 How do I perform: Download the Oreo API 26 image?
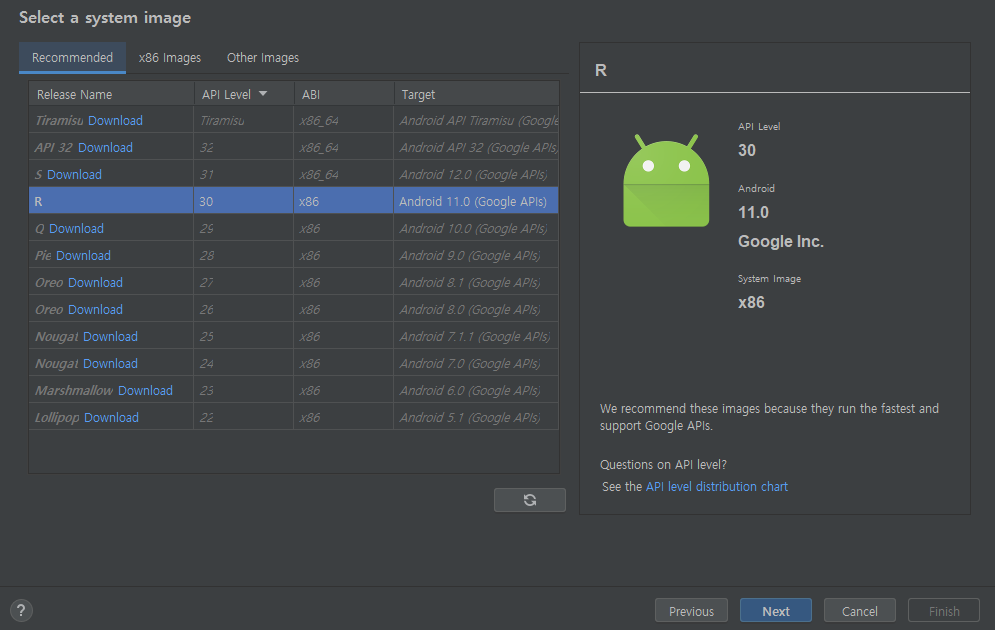[x=95, y=310]
